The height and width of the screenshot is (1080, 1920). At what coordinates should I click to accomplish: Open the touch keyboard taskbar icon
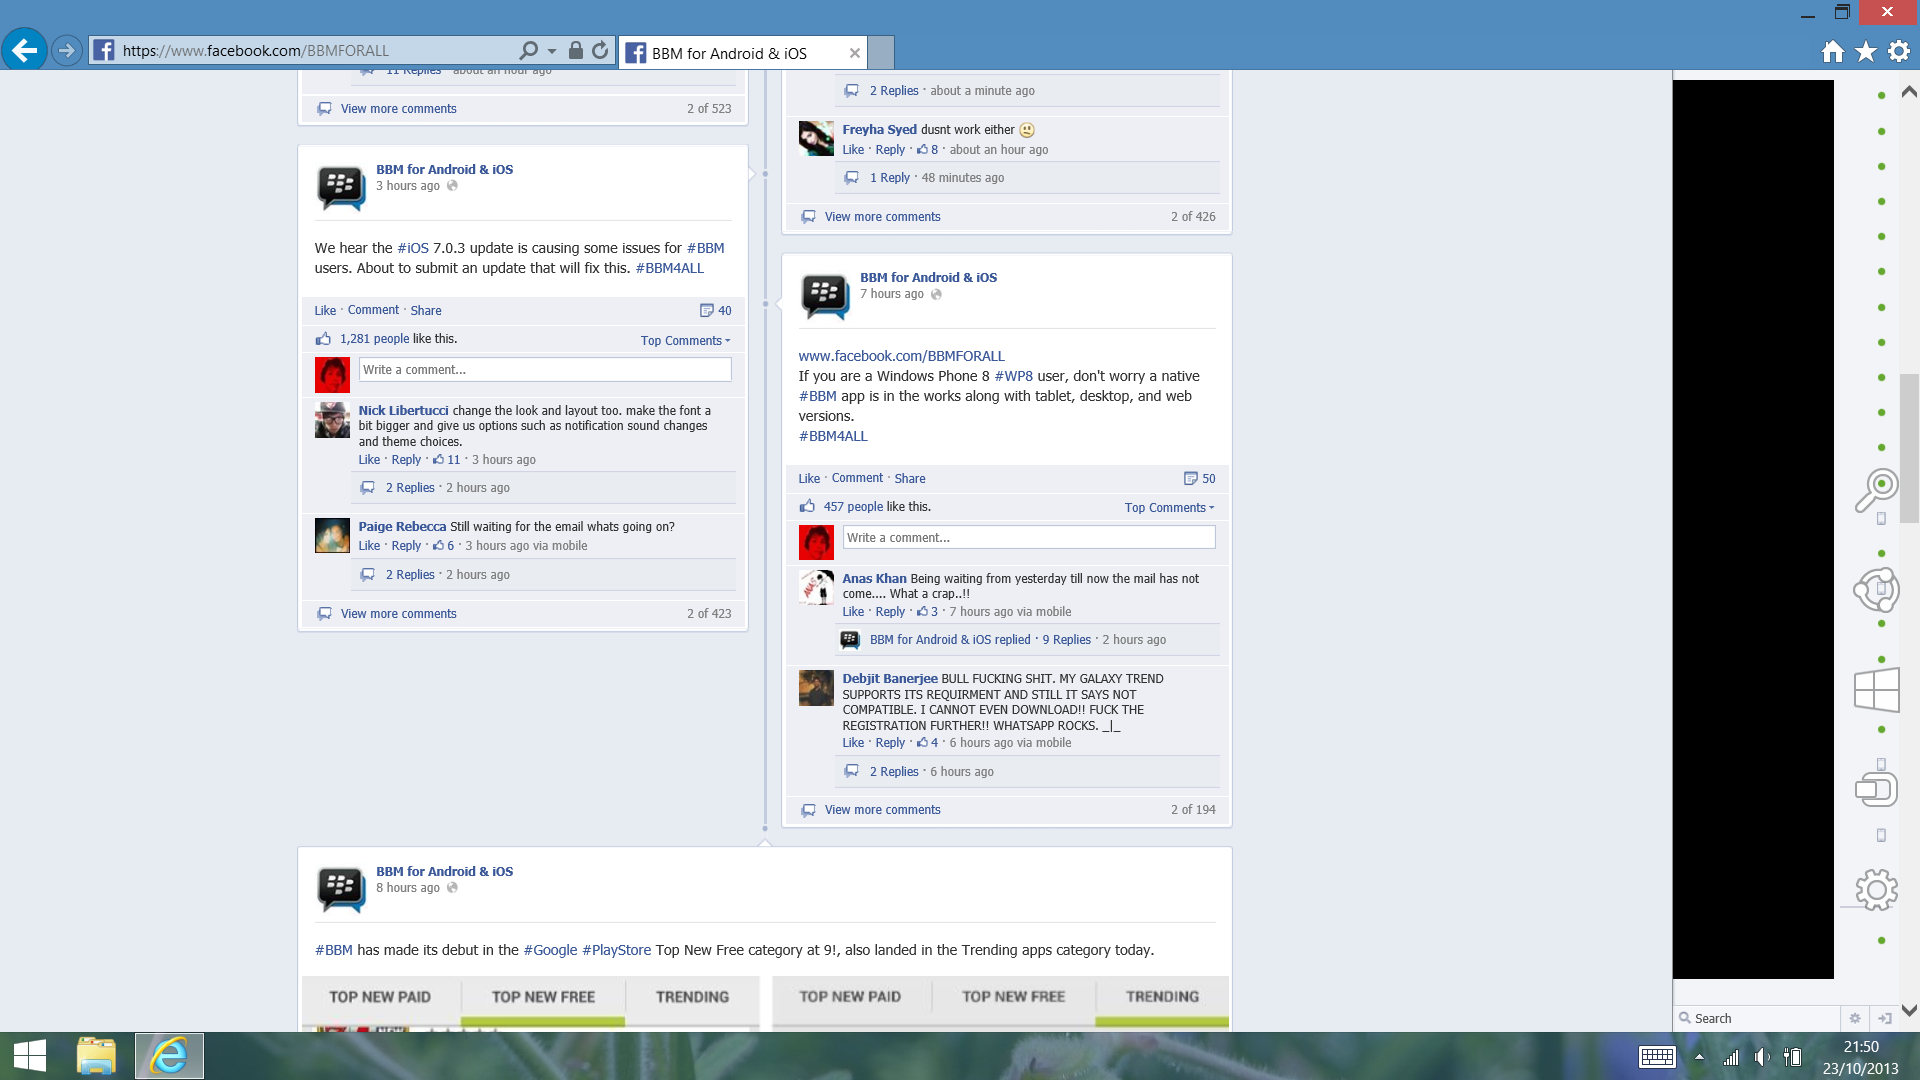click(1657, 1057)
